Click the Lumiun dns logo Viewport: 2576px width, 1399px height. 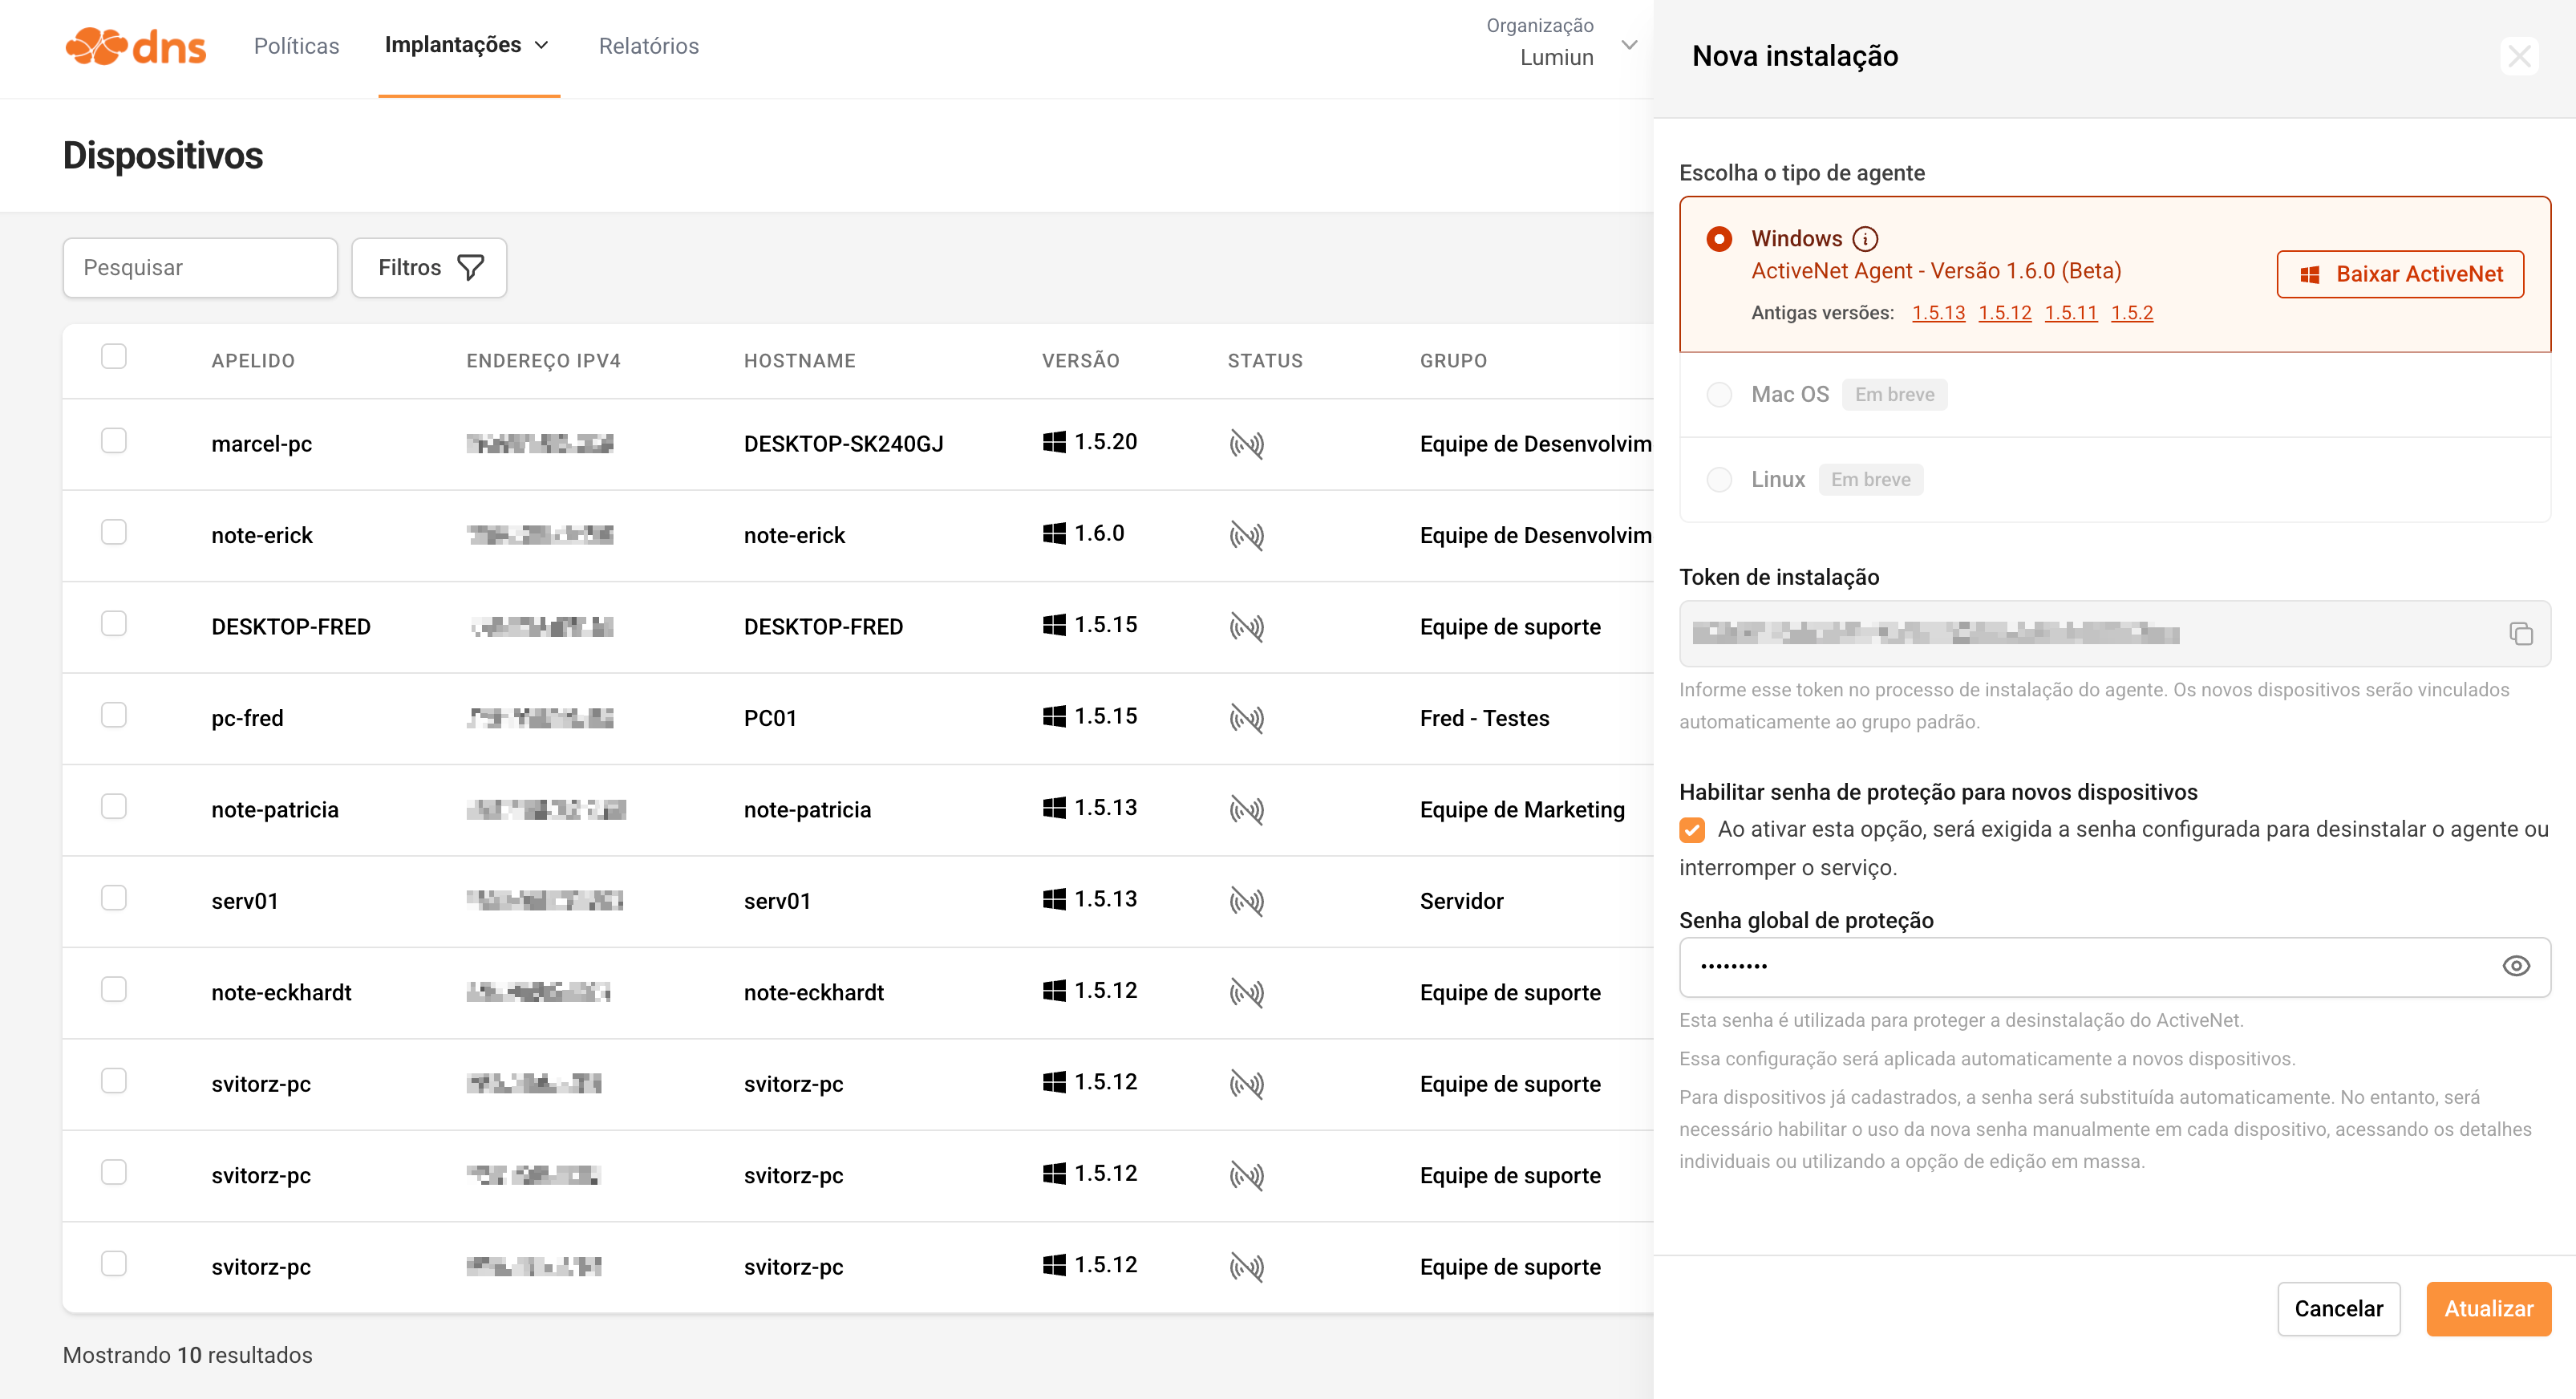point(135,46)
